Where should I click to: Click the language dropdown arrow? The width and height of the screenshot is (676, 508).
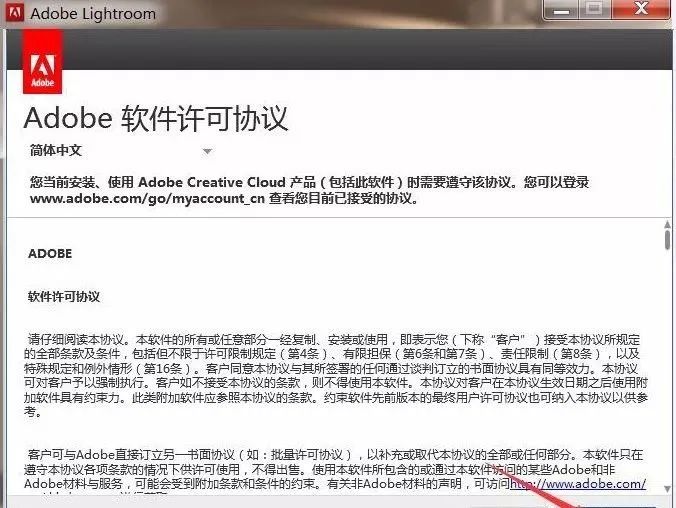[x=207, y=151]
